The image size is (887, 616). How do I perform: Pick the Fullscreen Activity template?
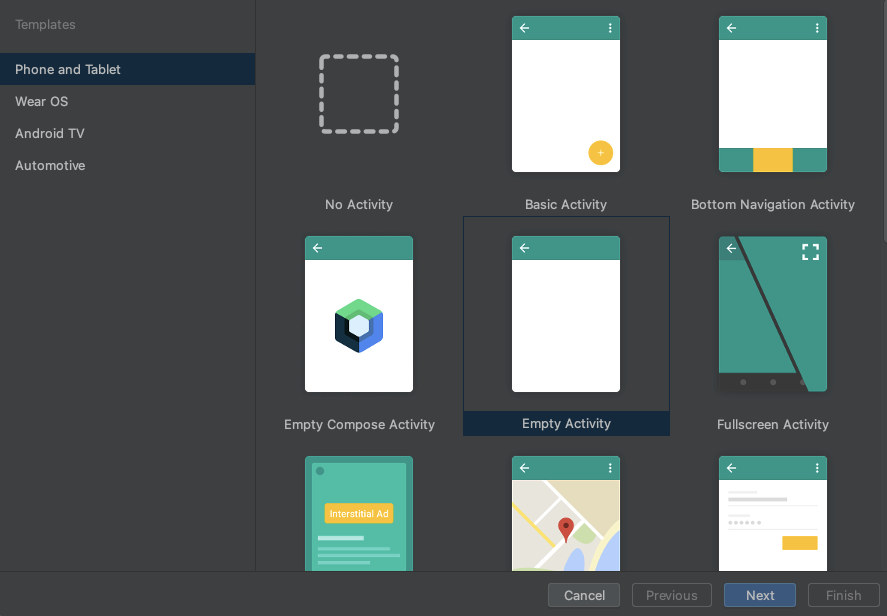[772, 314]
